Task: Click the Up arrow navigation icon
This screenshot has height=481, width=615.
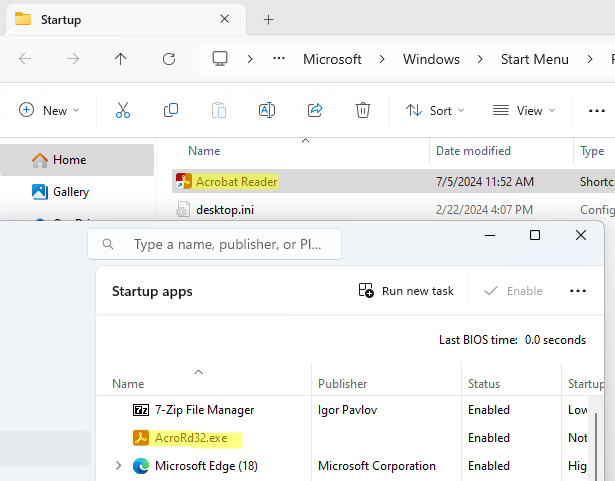Action: tap(121, 59)
